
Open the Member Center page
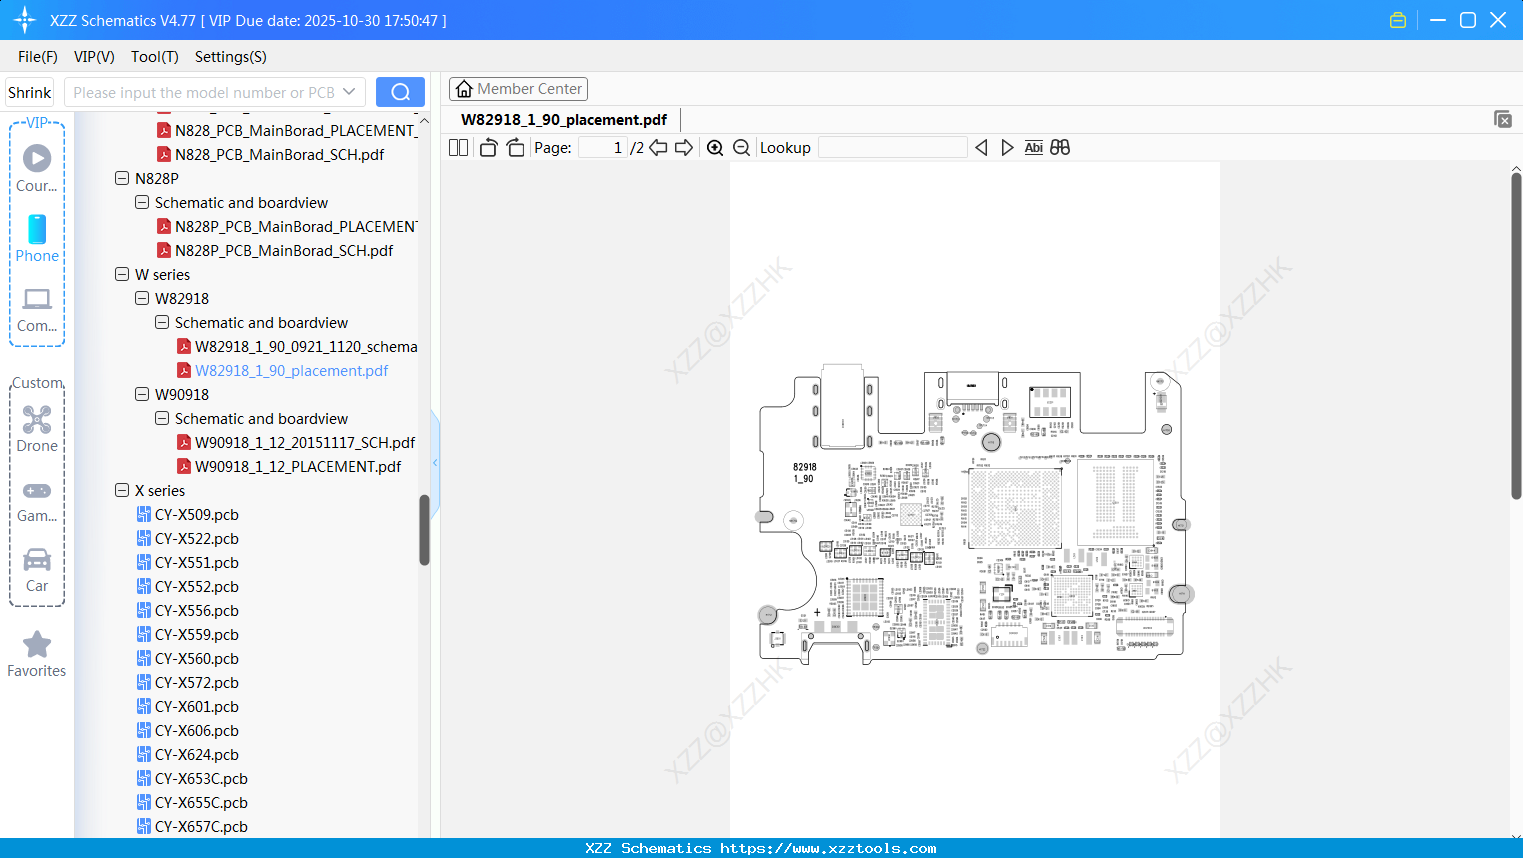pos(518,88)
